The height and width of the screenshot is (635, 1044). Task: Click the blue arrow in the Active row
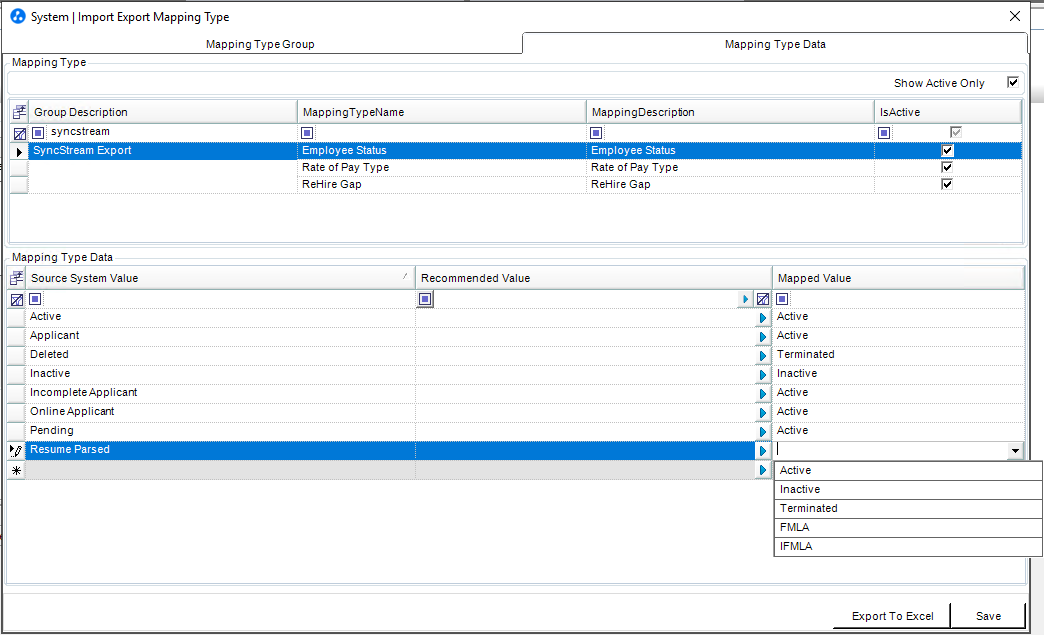pyautogui.click(x=762, y=318)
